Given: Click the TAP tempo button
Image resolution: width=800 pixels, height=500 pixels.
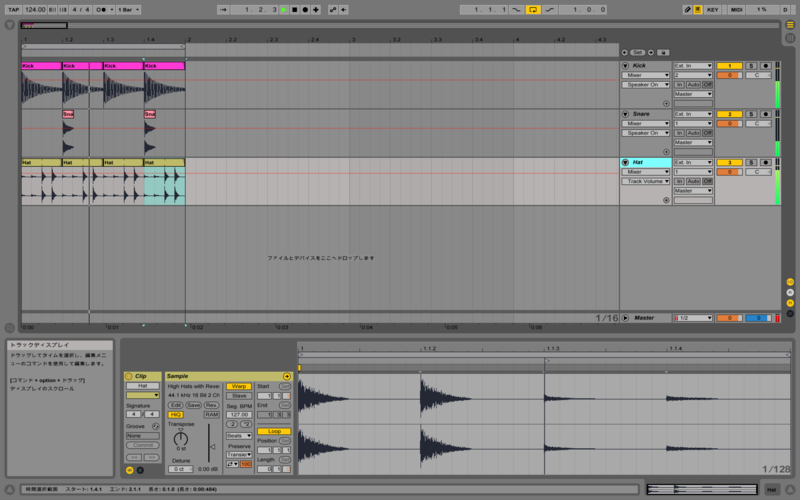Looking at the screenshot, I should tap(13, 10).
